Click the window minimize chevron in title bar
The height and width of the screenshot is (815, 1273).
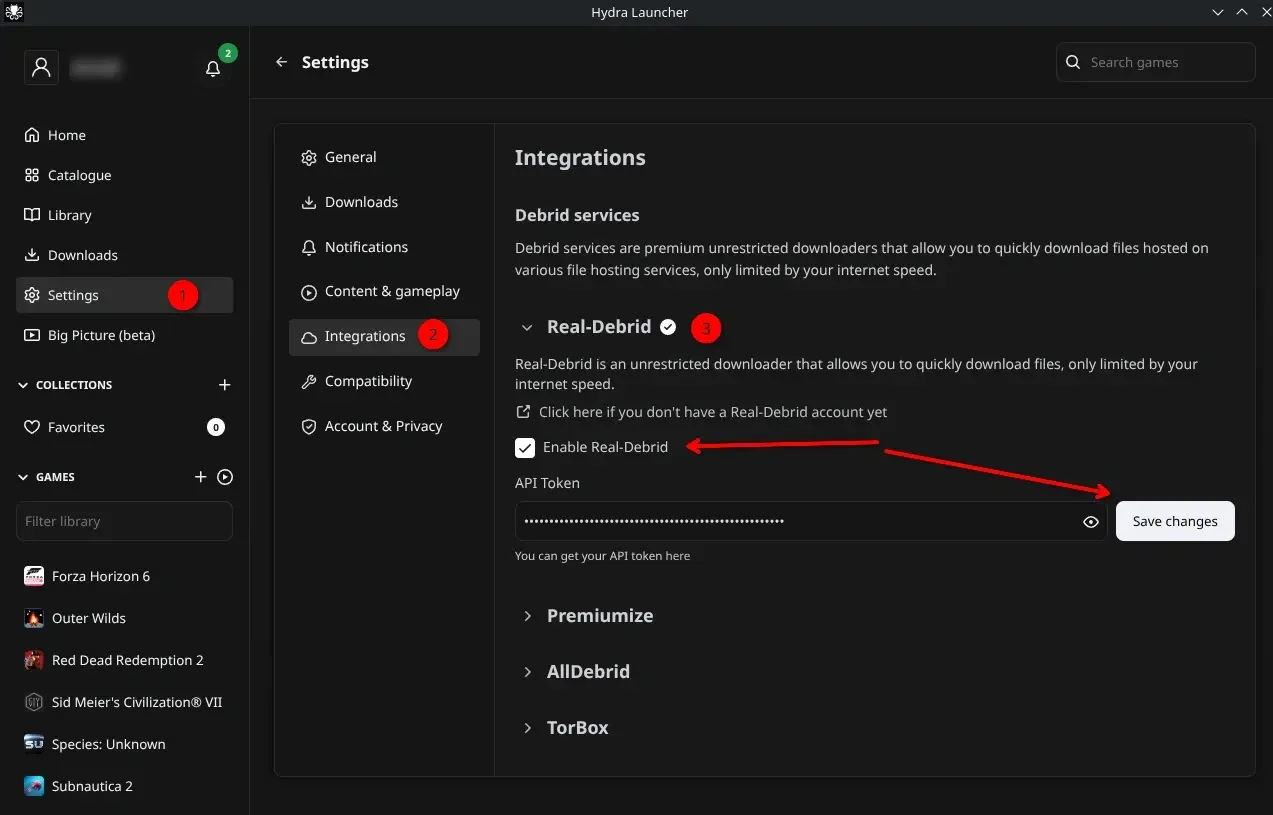(x=1218, y=12)
